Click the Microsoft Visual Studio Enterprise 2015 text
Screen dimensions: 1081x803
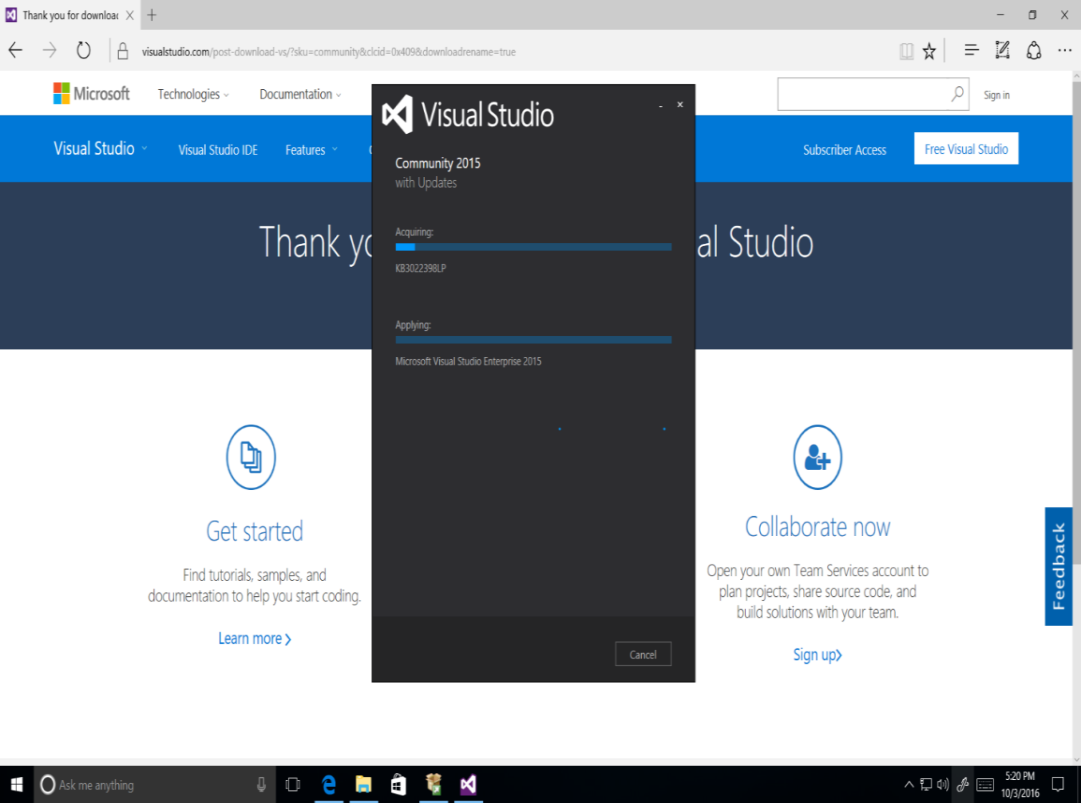click(x=468, y=361)
